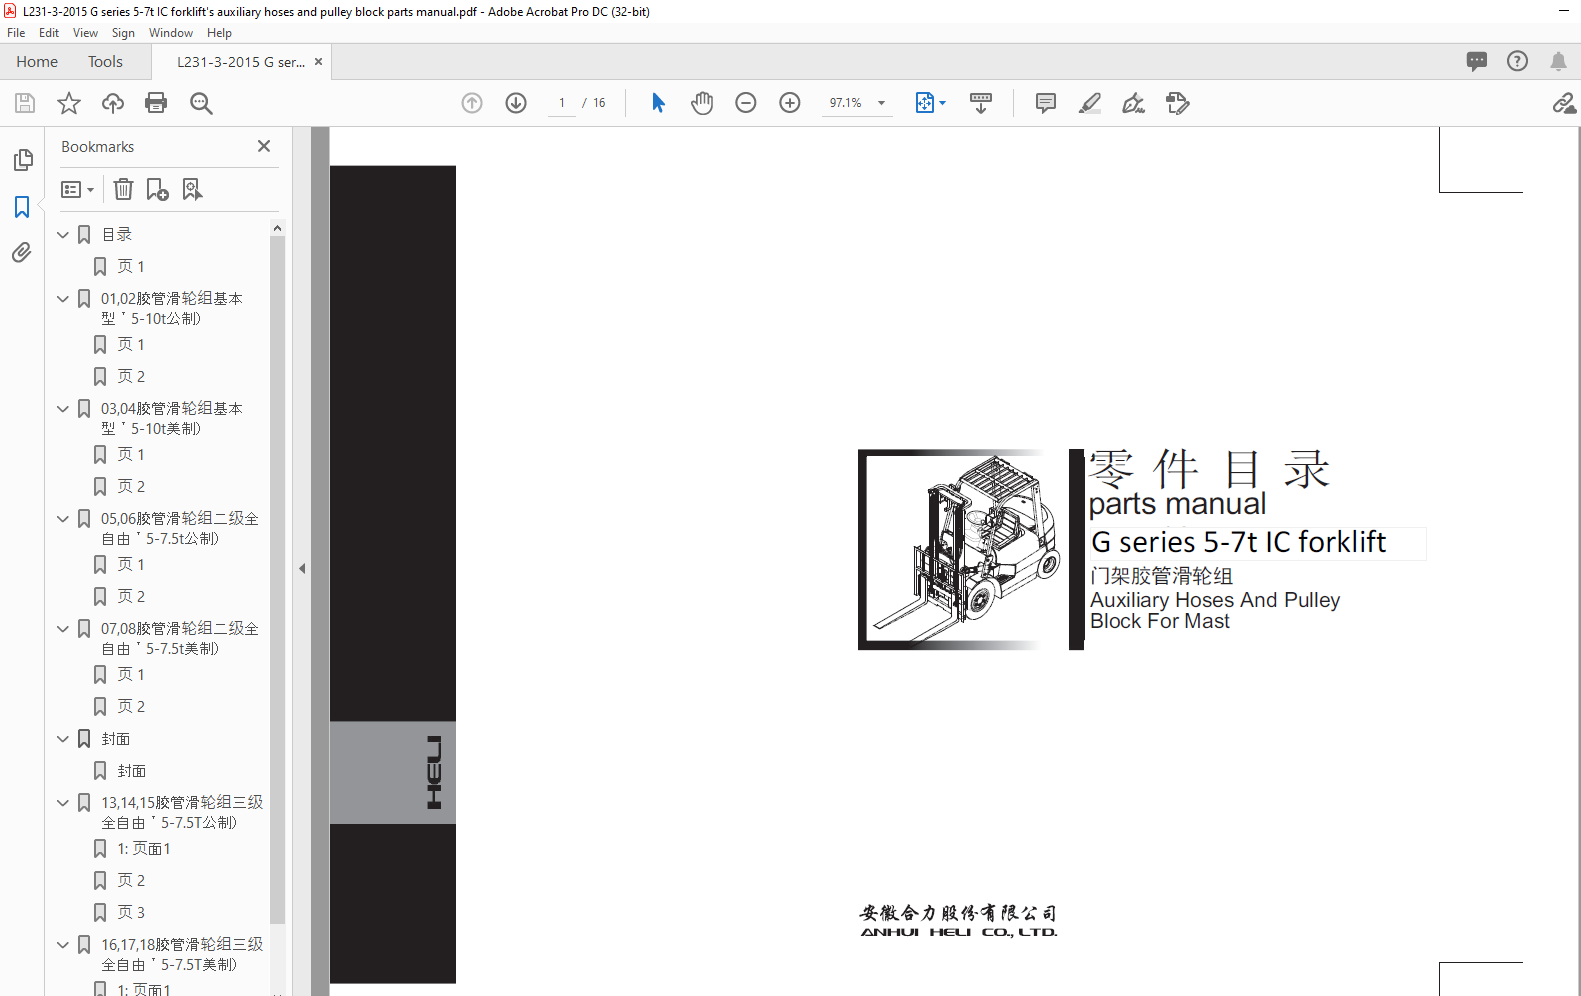Image resolution: width=1581 pixels, height=996 pixels.
Task: Go to the previous page arrow
Action: (x=472, y=103)
